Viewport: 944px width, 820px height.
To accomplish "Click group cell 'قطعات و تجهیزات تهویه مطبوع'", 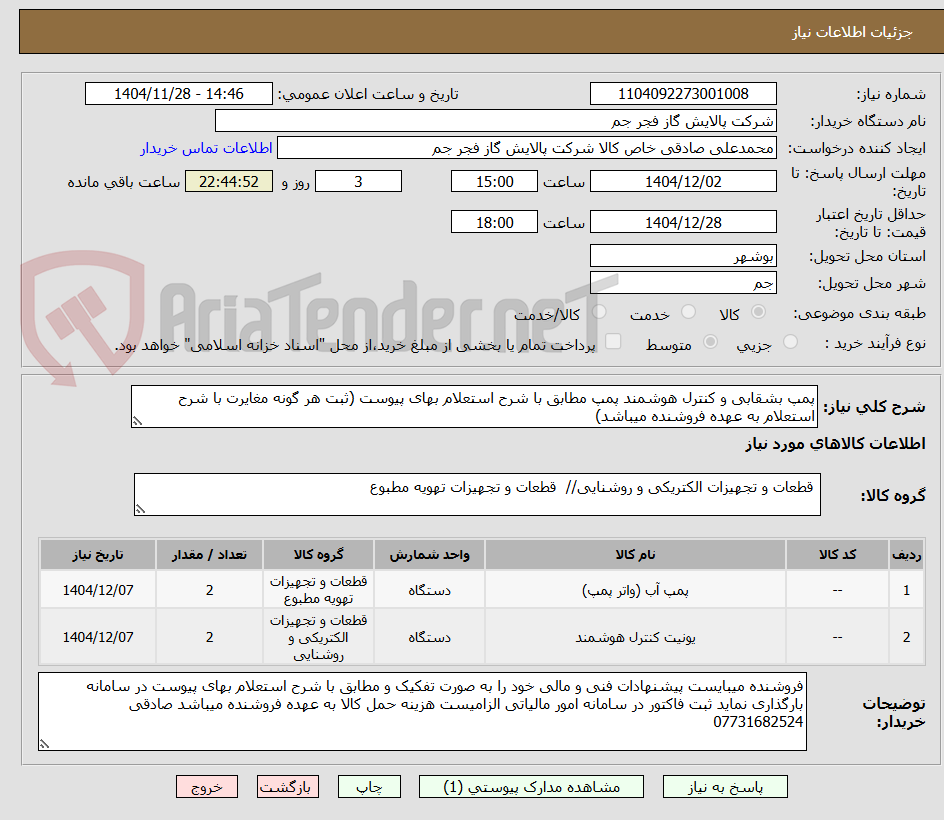I will click(x=318, y=590).
